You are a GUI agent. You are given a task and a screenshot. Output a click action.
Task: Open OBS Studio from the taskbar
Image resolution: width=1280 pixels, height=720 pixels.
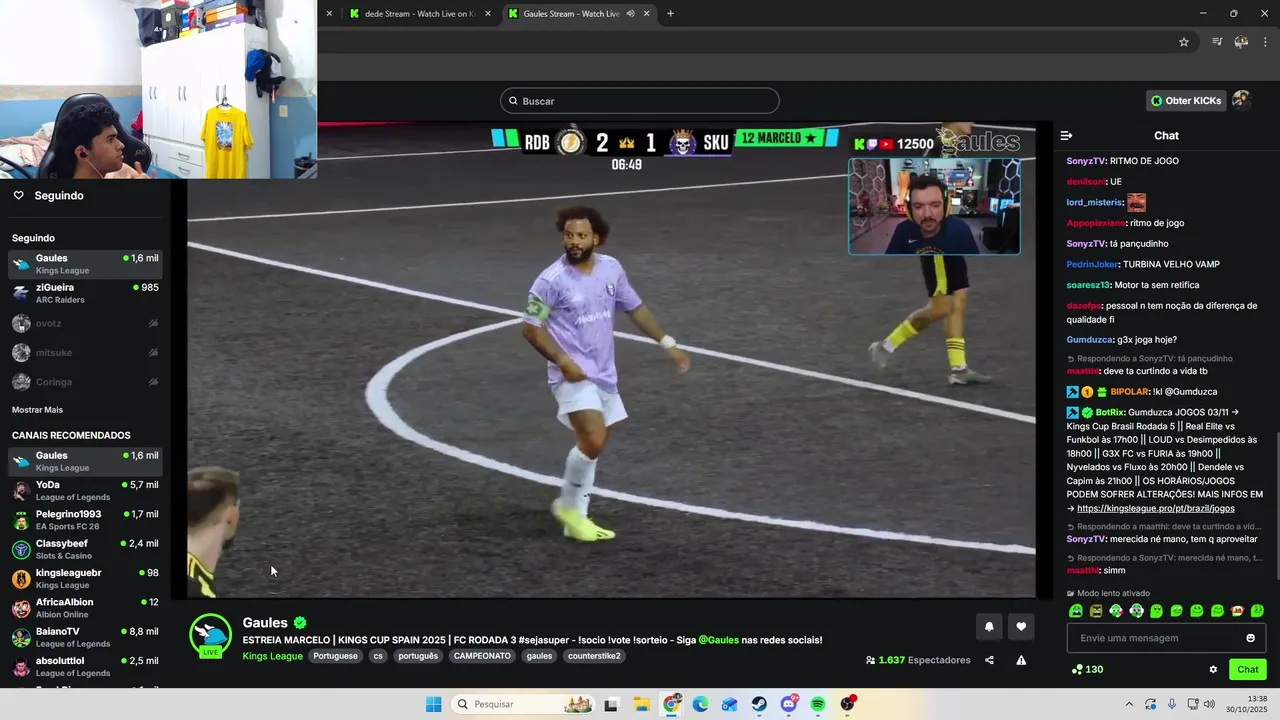848,704
